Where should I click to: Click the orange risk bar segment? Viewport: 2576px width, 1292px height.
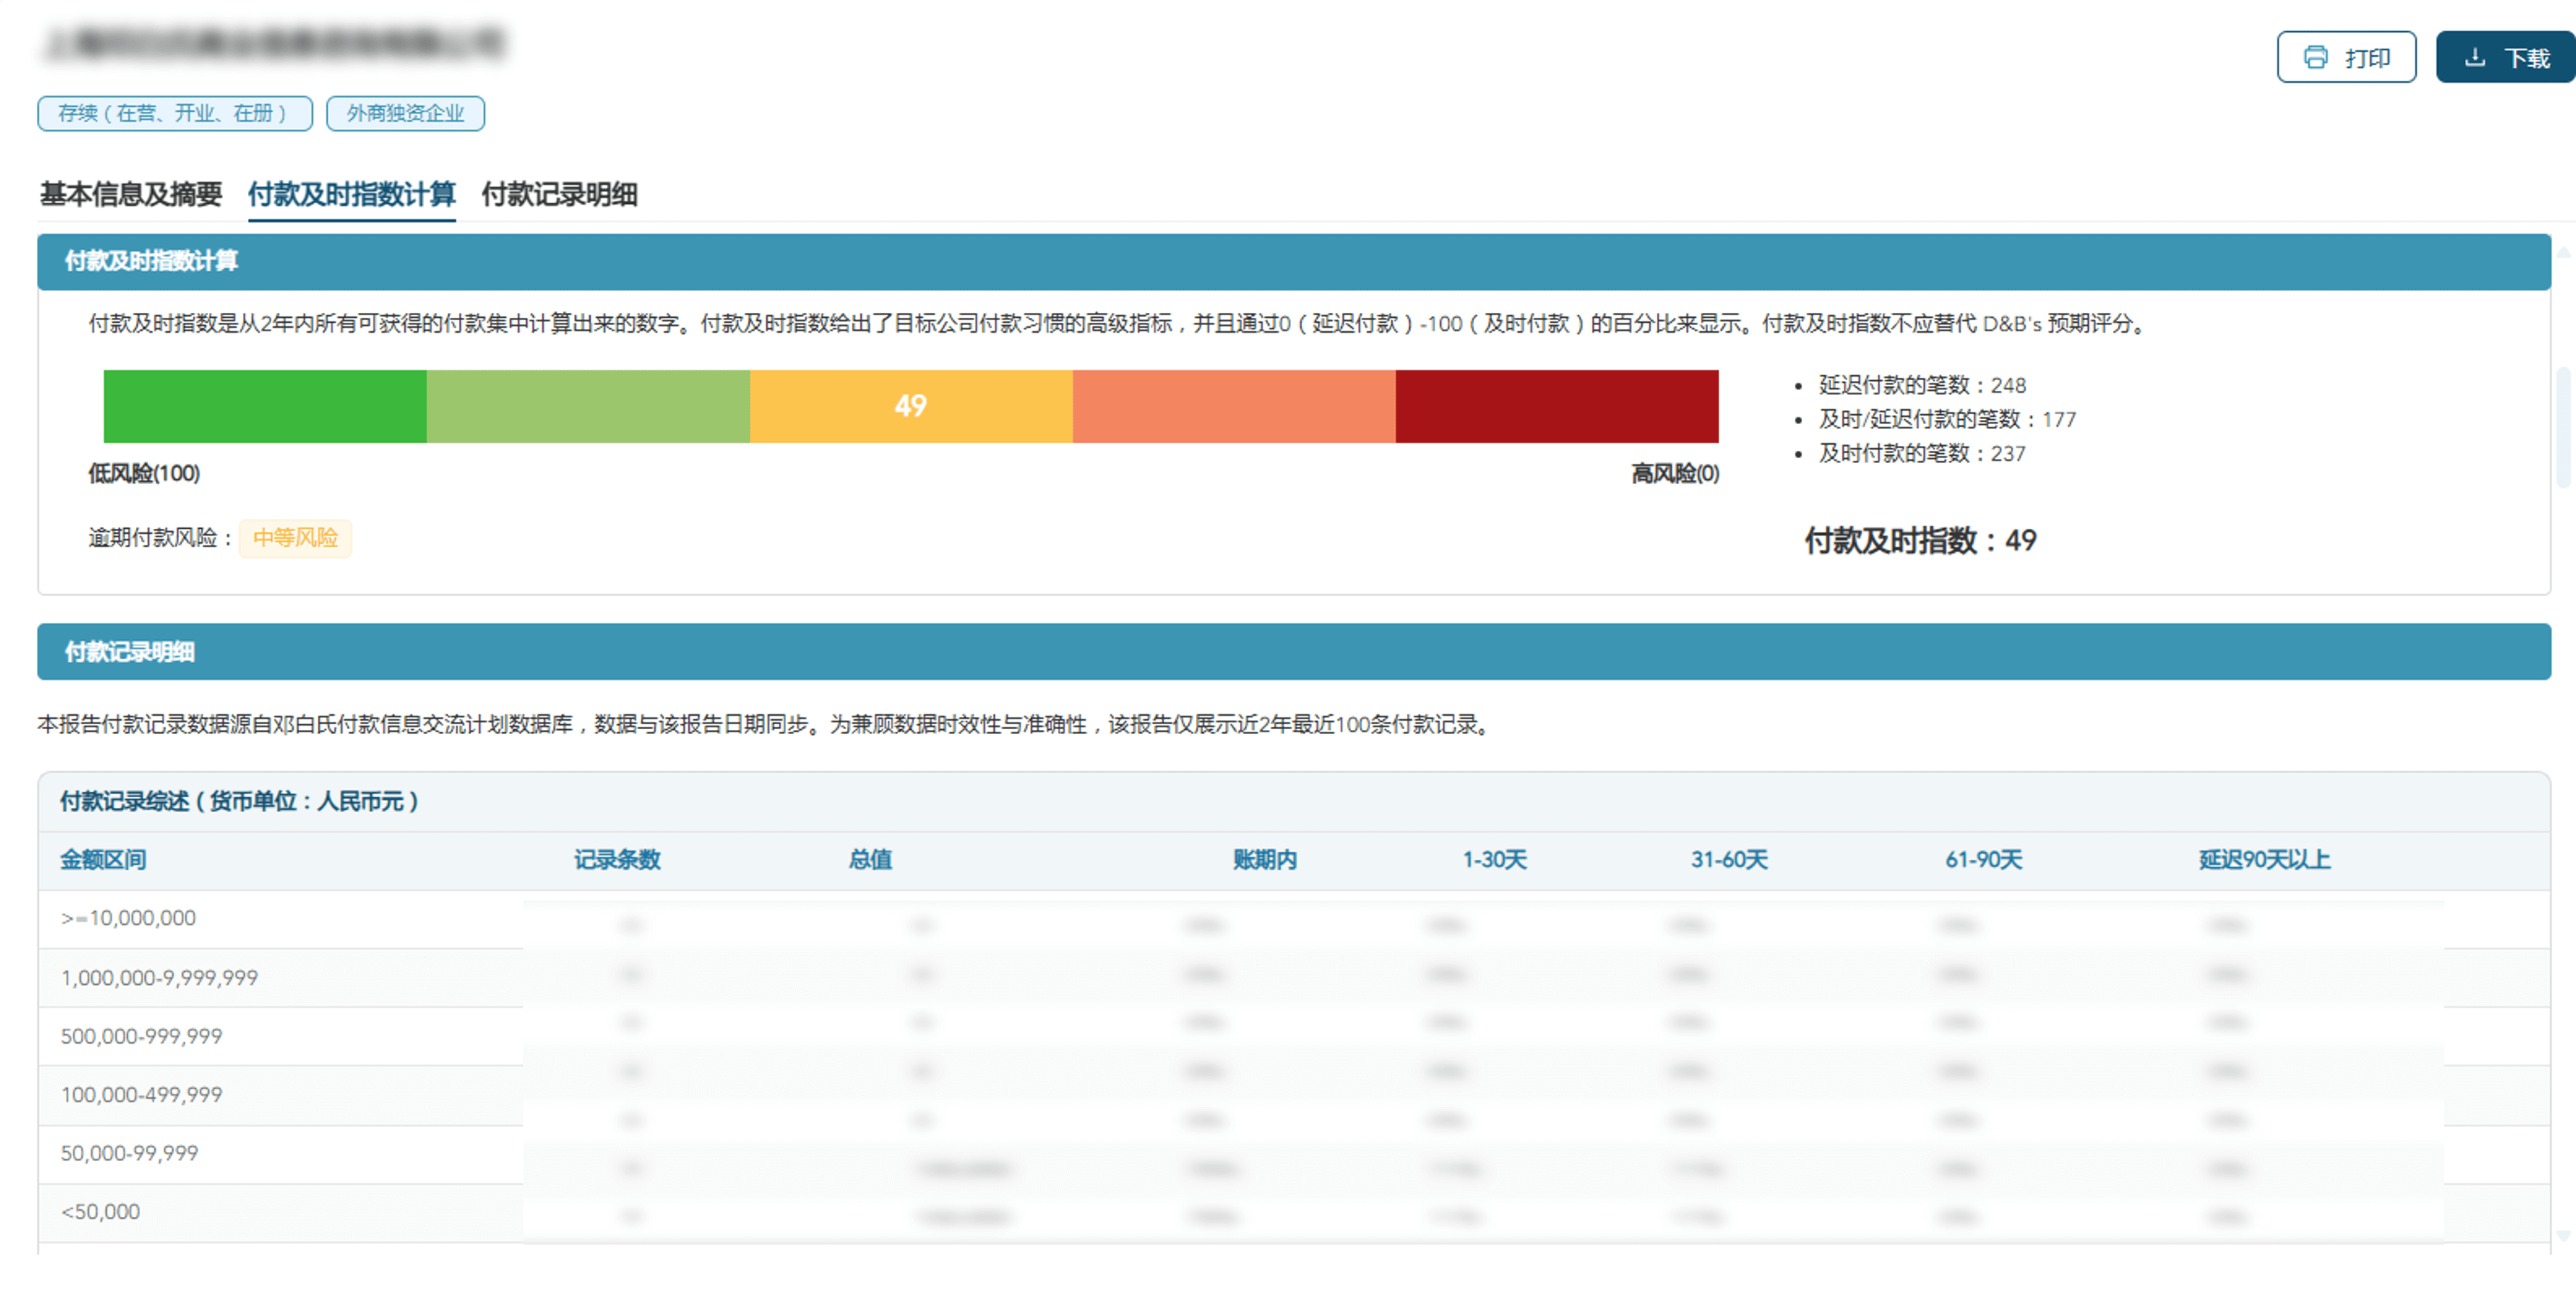click(1233, 406)
